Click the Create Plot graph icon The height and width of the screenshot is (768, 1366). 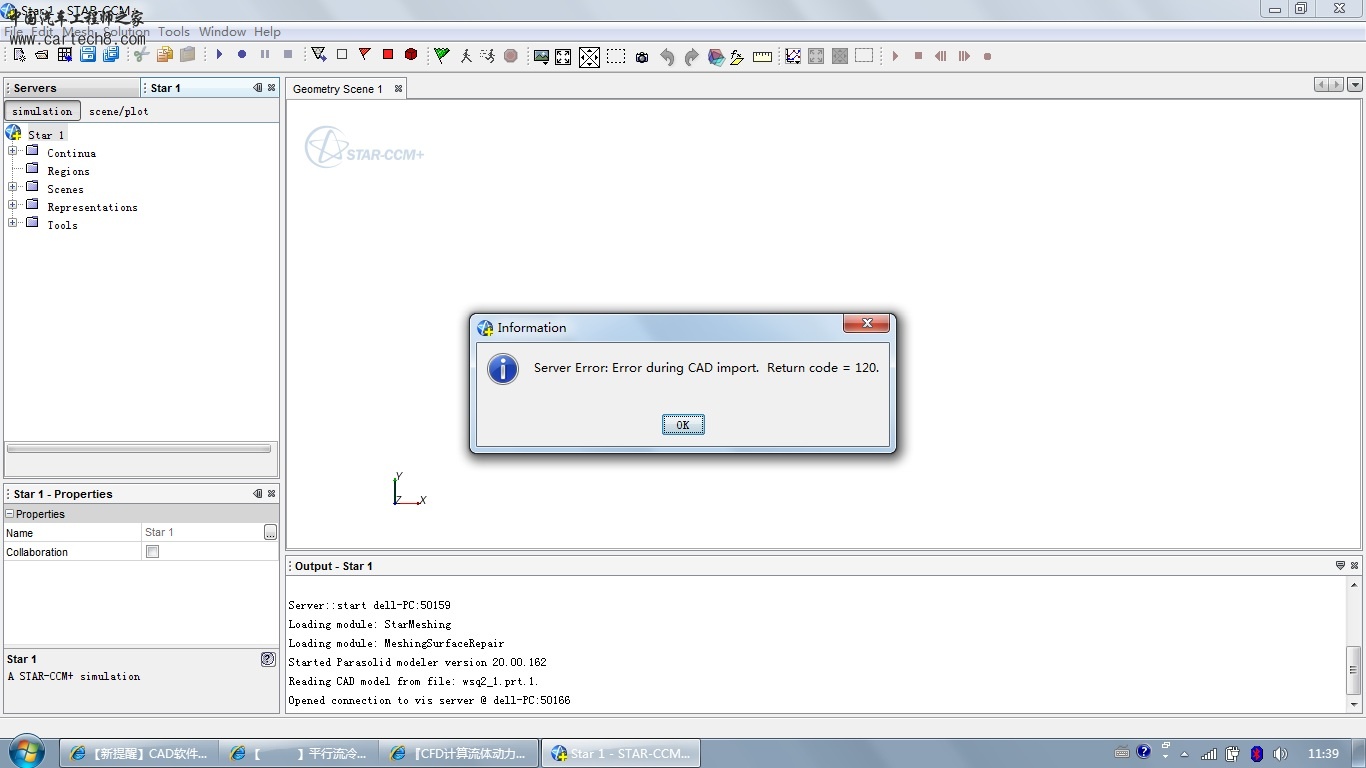click(x=793, y=56)
